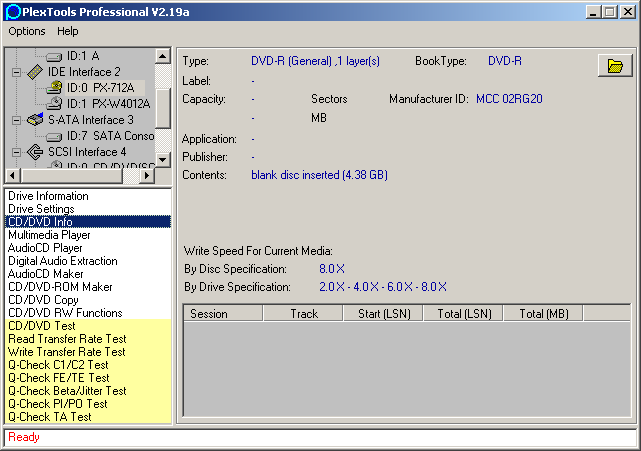
Task: Select the IDE Interface 2 label
Action: point(84,72)
